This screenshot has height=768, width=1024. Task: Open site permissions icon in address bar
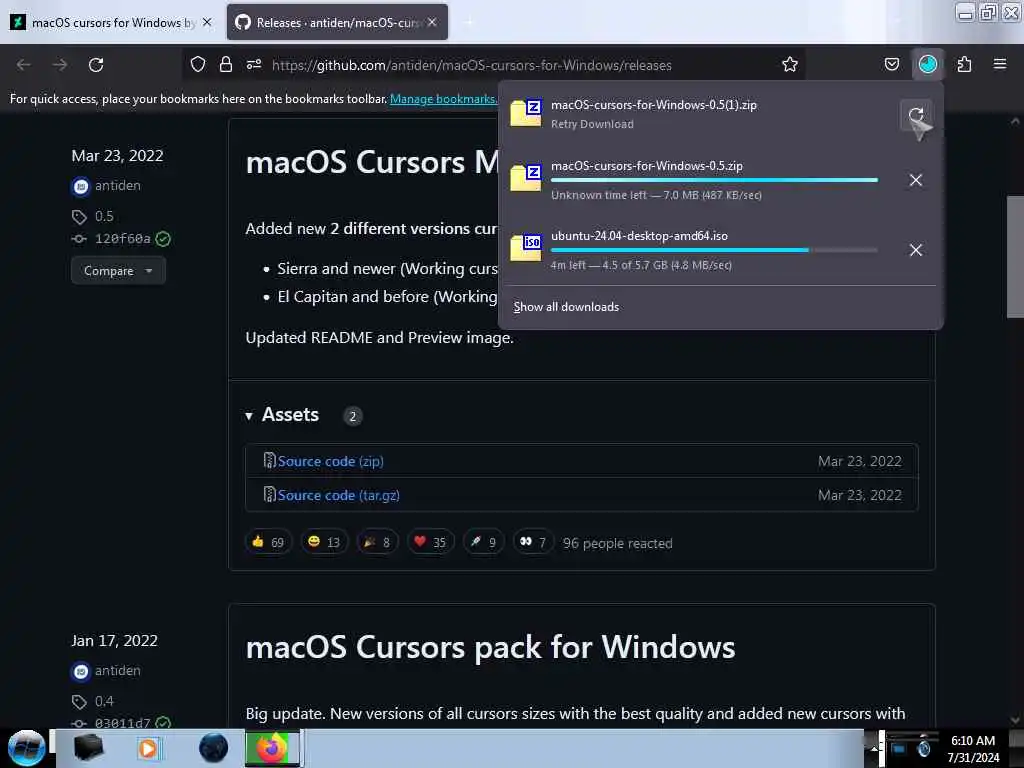click(x=254, y=64)
